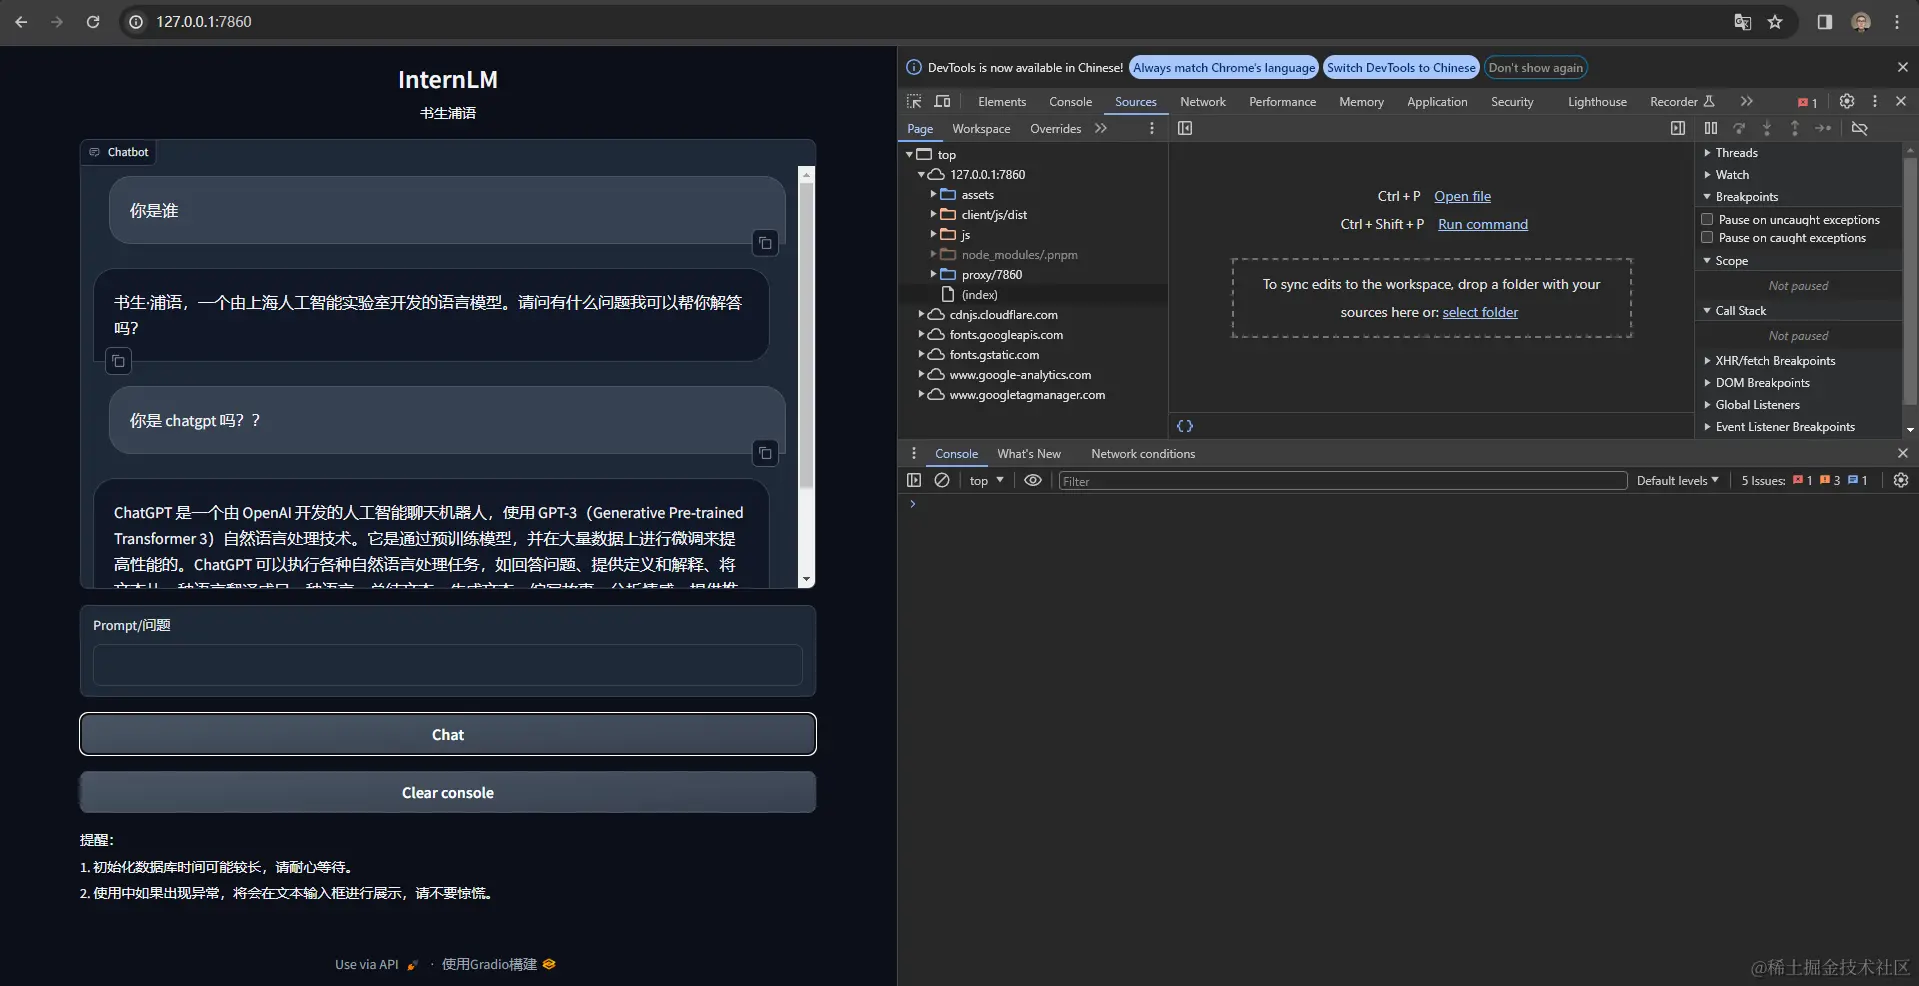Click Always match Chrome's language
Screen dimensions: 1919x986
coord(1224,68)
